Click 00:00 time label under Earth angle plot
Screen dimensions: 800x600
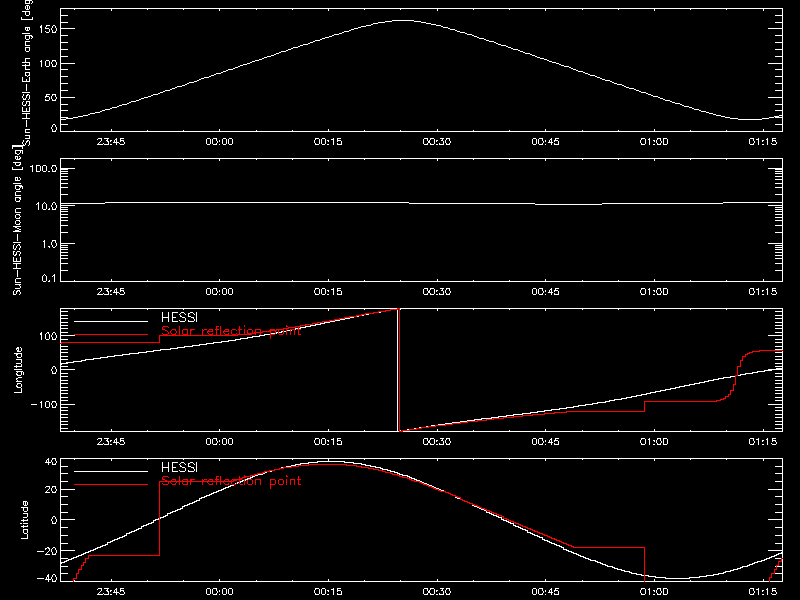tap(219, 142)
